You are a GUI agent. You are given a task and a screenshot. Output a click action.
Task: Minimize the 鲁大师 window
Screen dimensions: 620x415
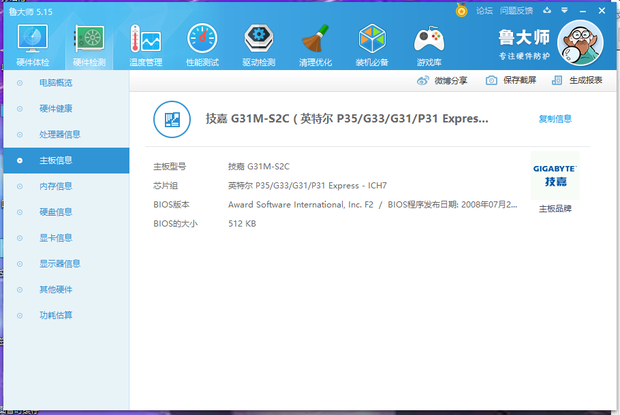(x=582, y=11)
